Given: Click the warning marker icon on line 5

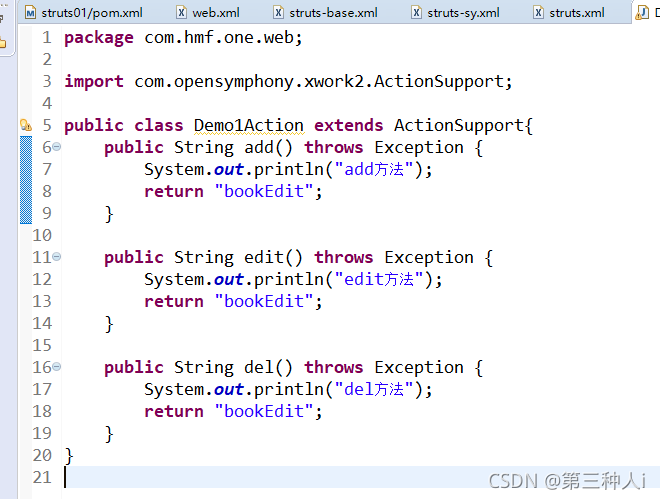Looking at the screenshot, I should (x=26, y=125).
